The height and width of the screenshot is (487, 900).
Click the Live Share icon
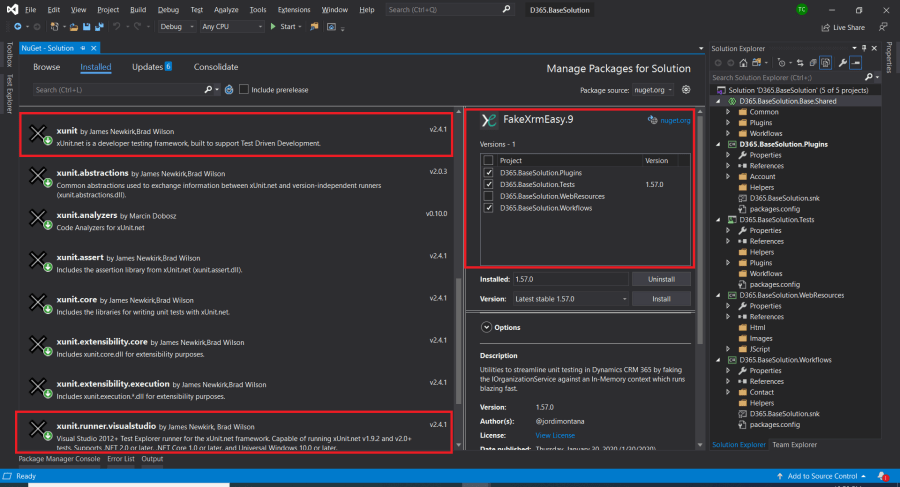point(825,28)
